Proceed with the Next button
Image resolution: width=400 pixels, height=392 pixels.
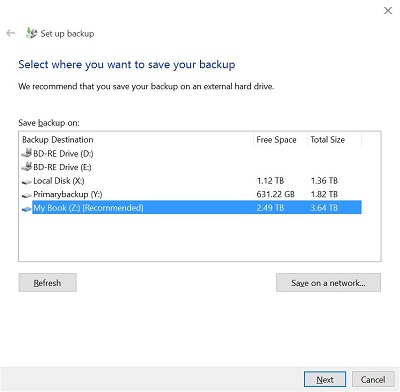[x=325, y=380]
